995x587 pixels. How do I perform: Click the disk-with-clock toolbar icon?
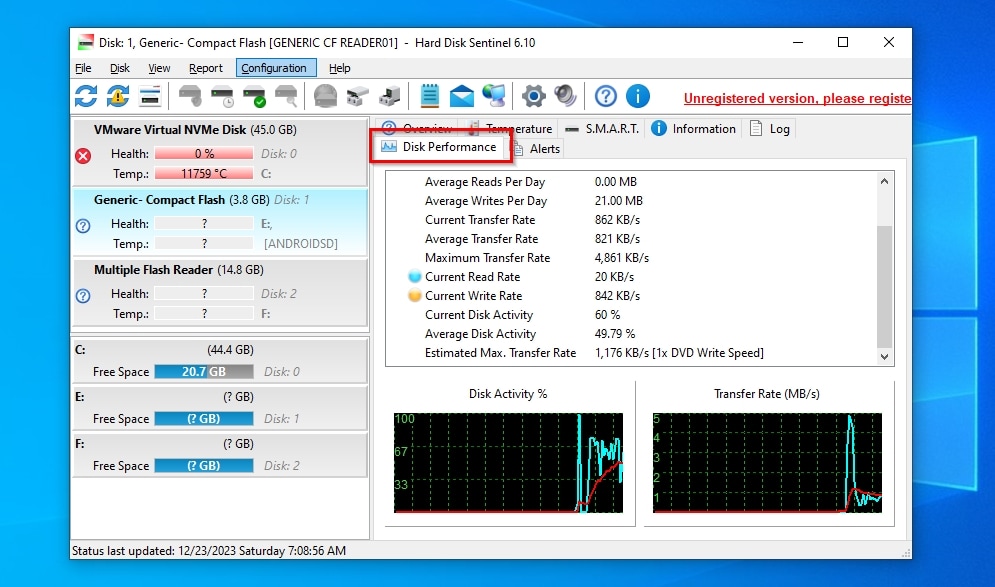pyautogui.click(x=223, y=96)
